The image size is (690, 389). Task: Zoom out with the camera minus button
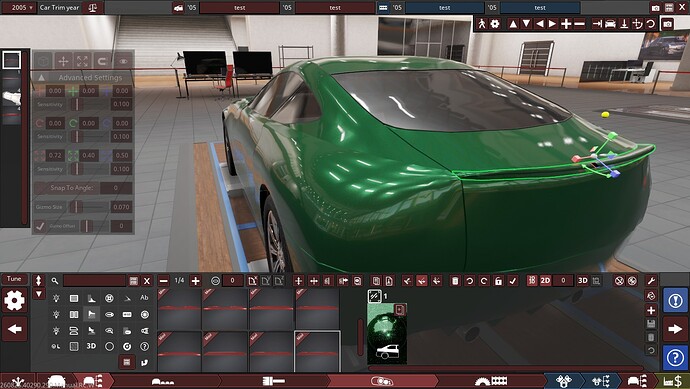point(580,24)
